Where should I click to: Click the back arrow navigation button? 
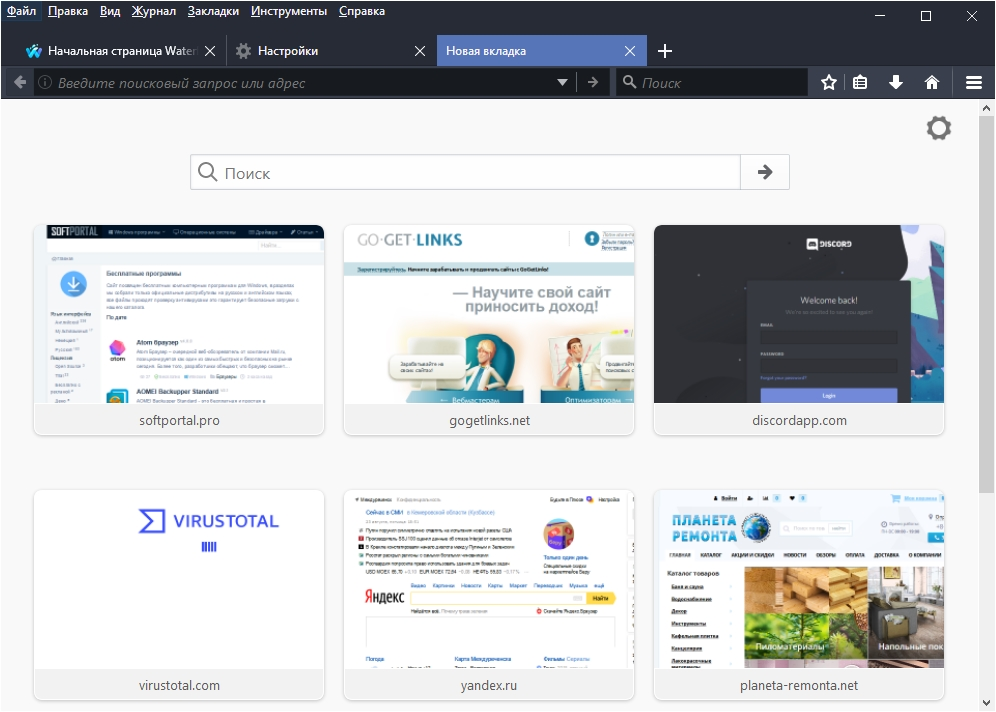(20, 83)
